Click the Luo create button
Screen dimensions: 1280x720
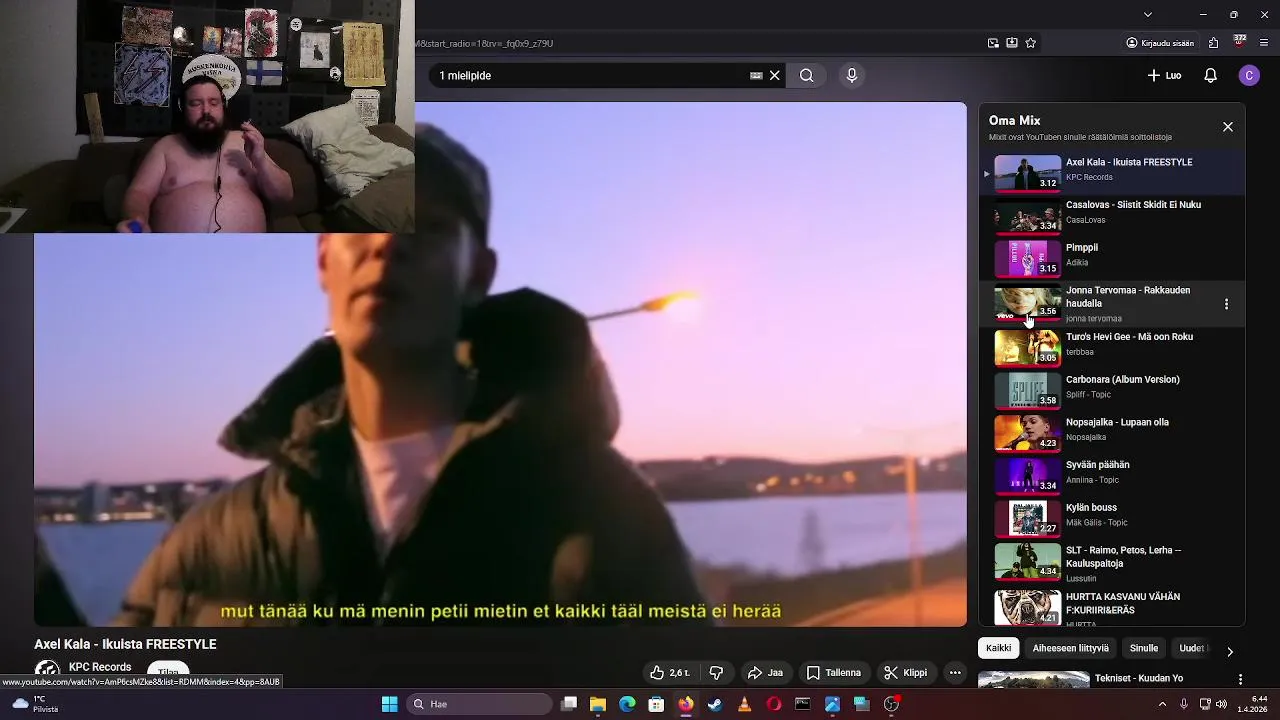[1164, 75]
